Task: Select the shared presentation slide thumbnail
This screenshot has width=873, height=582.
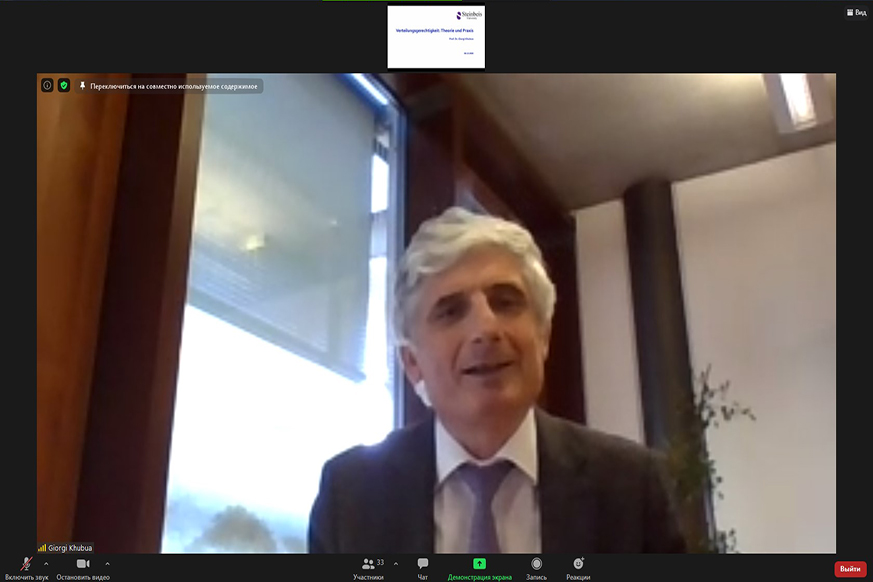Action: tap(436, 37)
